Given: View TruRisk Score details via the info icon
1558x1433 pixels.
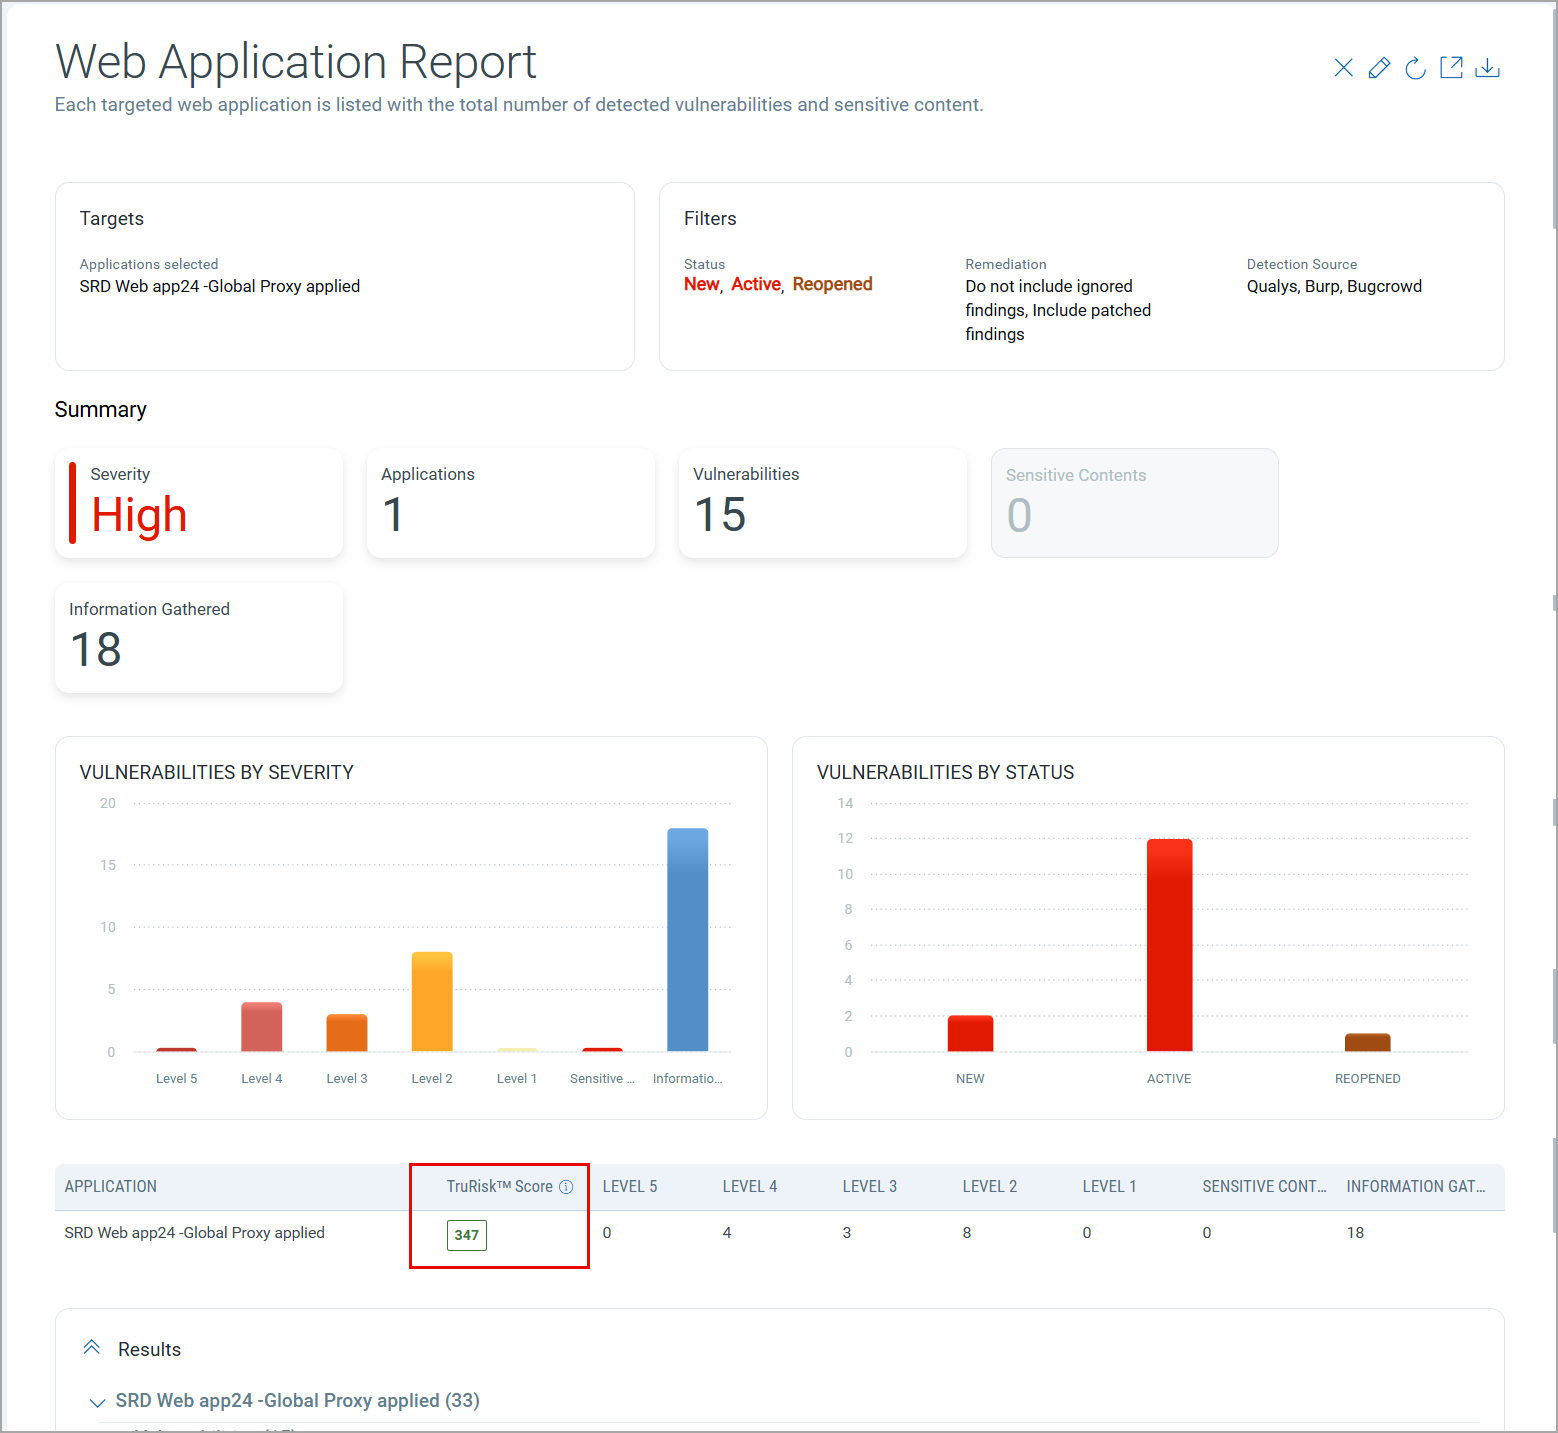Looking at the screenshot, I should pos(567,1186).
